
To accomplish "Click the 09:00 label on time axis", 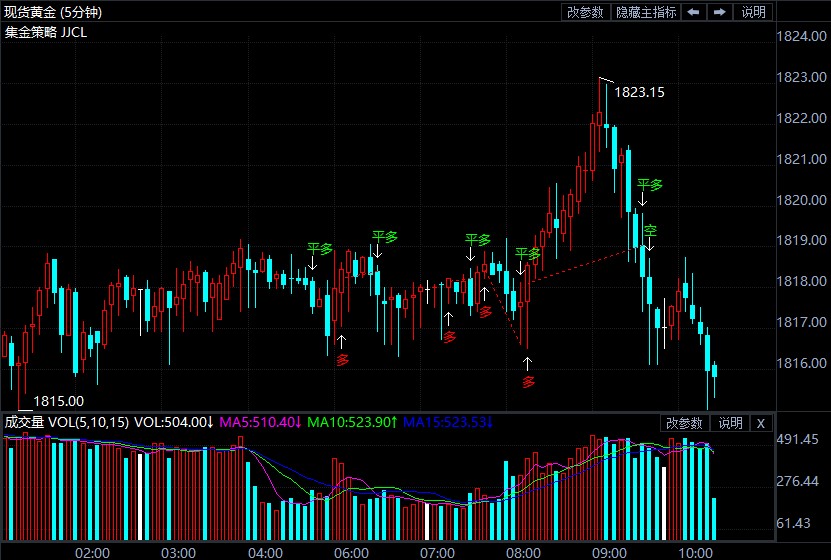I will pyautogui.click(x=609, y=552).
